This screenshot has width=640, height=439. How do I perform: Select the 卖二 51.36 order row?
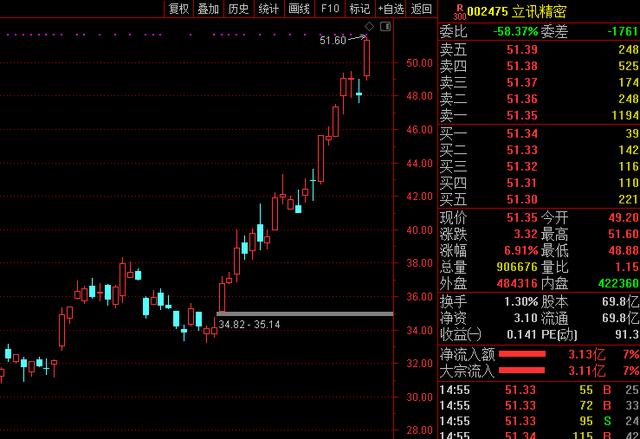click(539, 99)
